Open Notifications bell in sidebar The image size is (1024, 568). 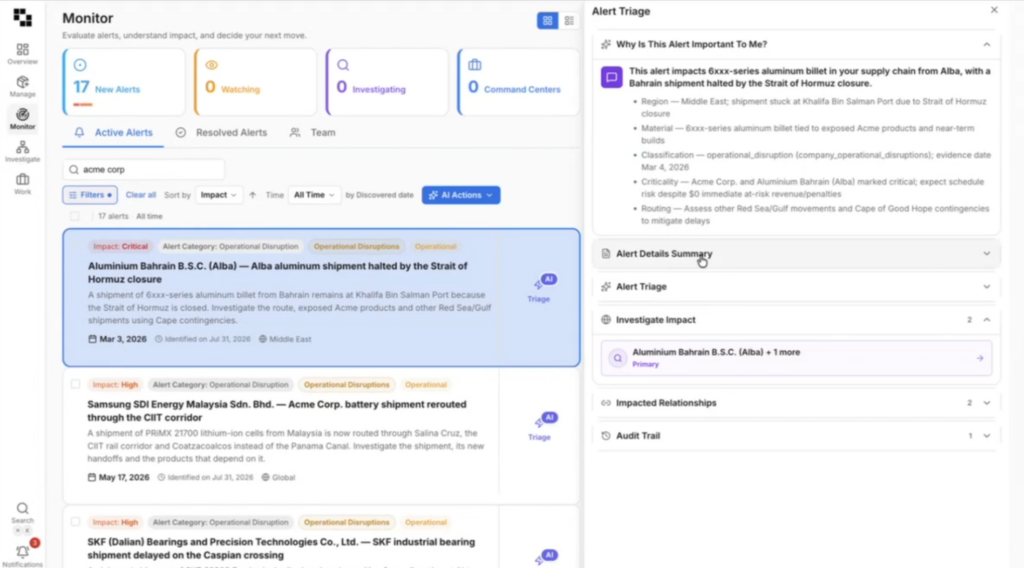(22, 554)
